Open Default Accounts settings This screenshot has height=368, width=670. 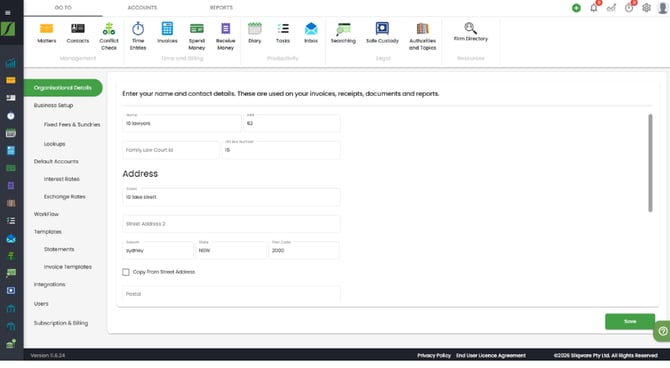[56, 162]
